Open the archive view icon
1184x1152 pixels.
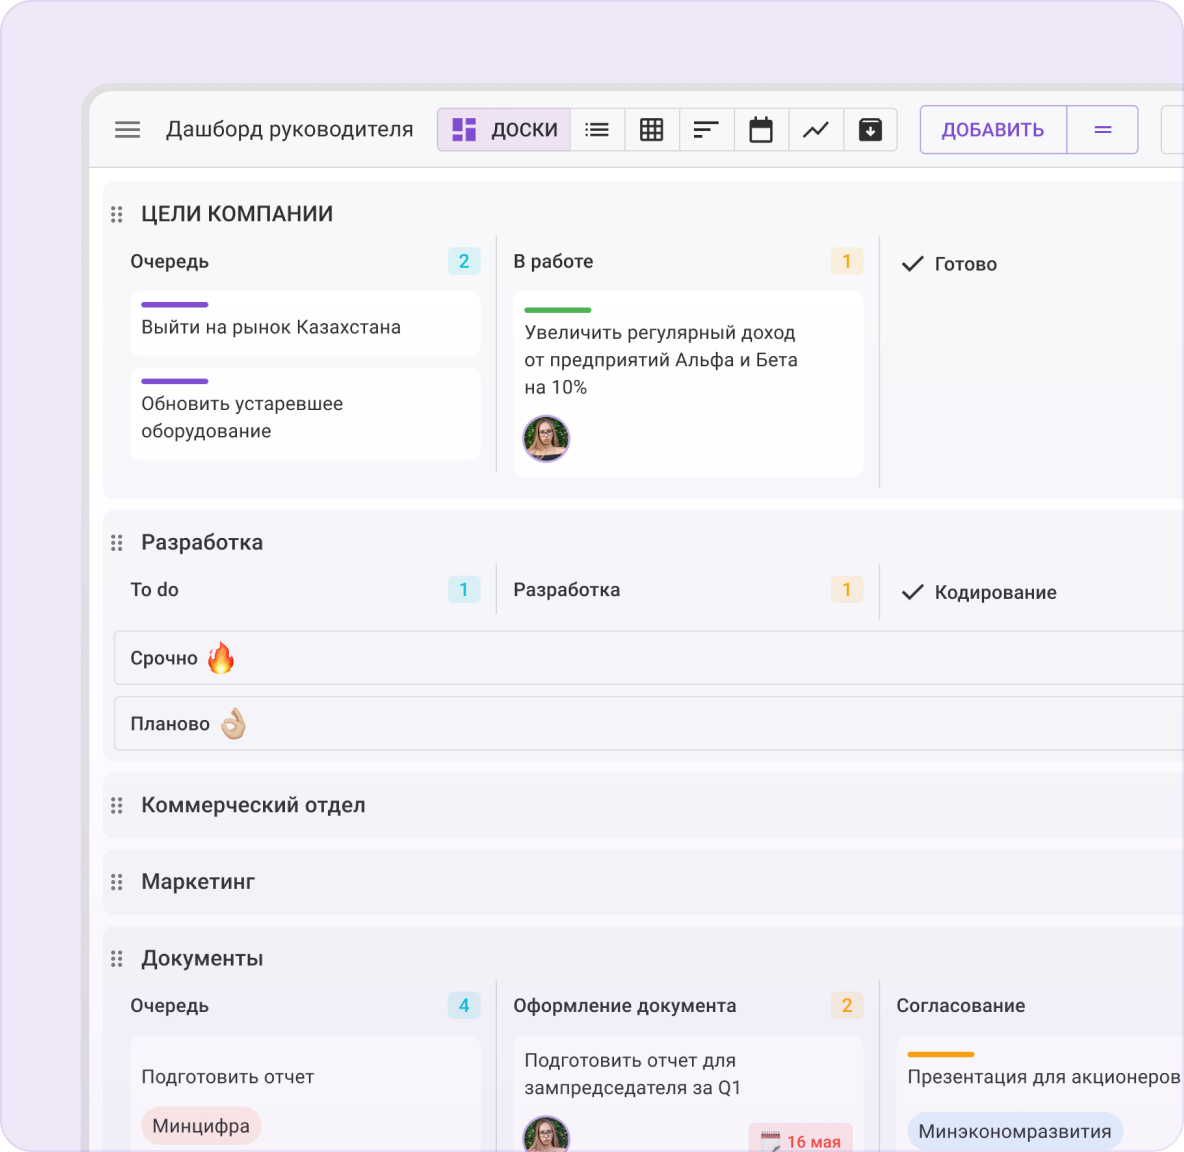click(870, 130)
